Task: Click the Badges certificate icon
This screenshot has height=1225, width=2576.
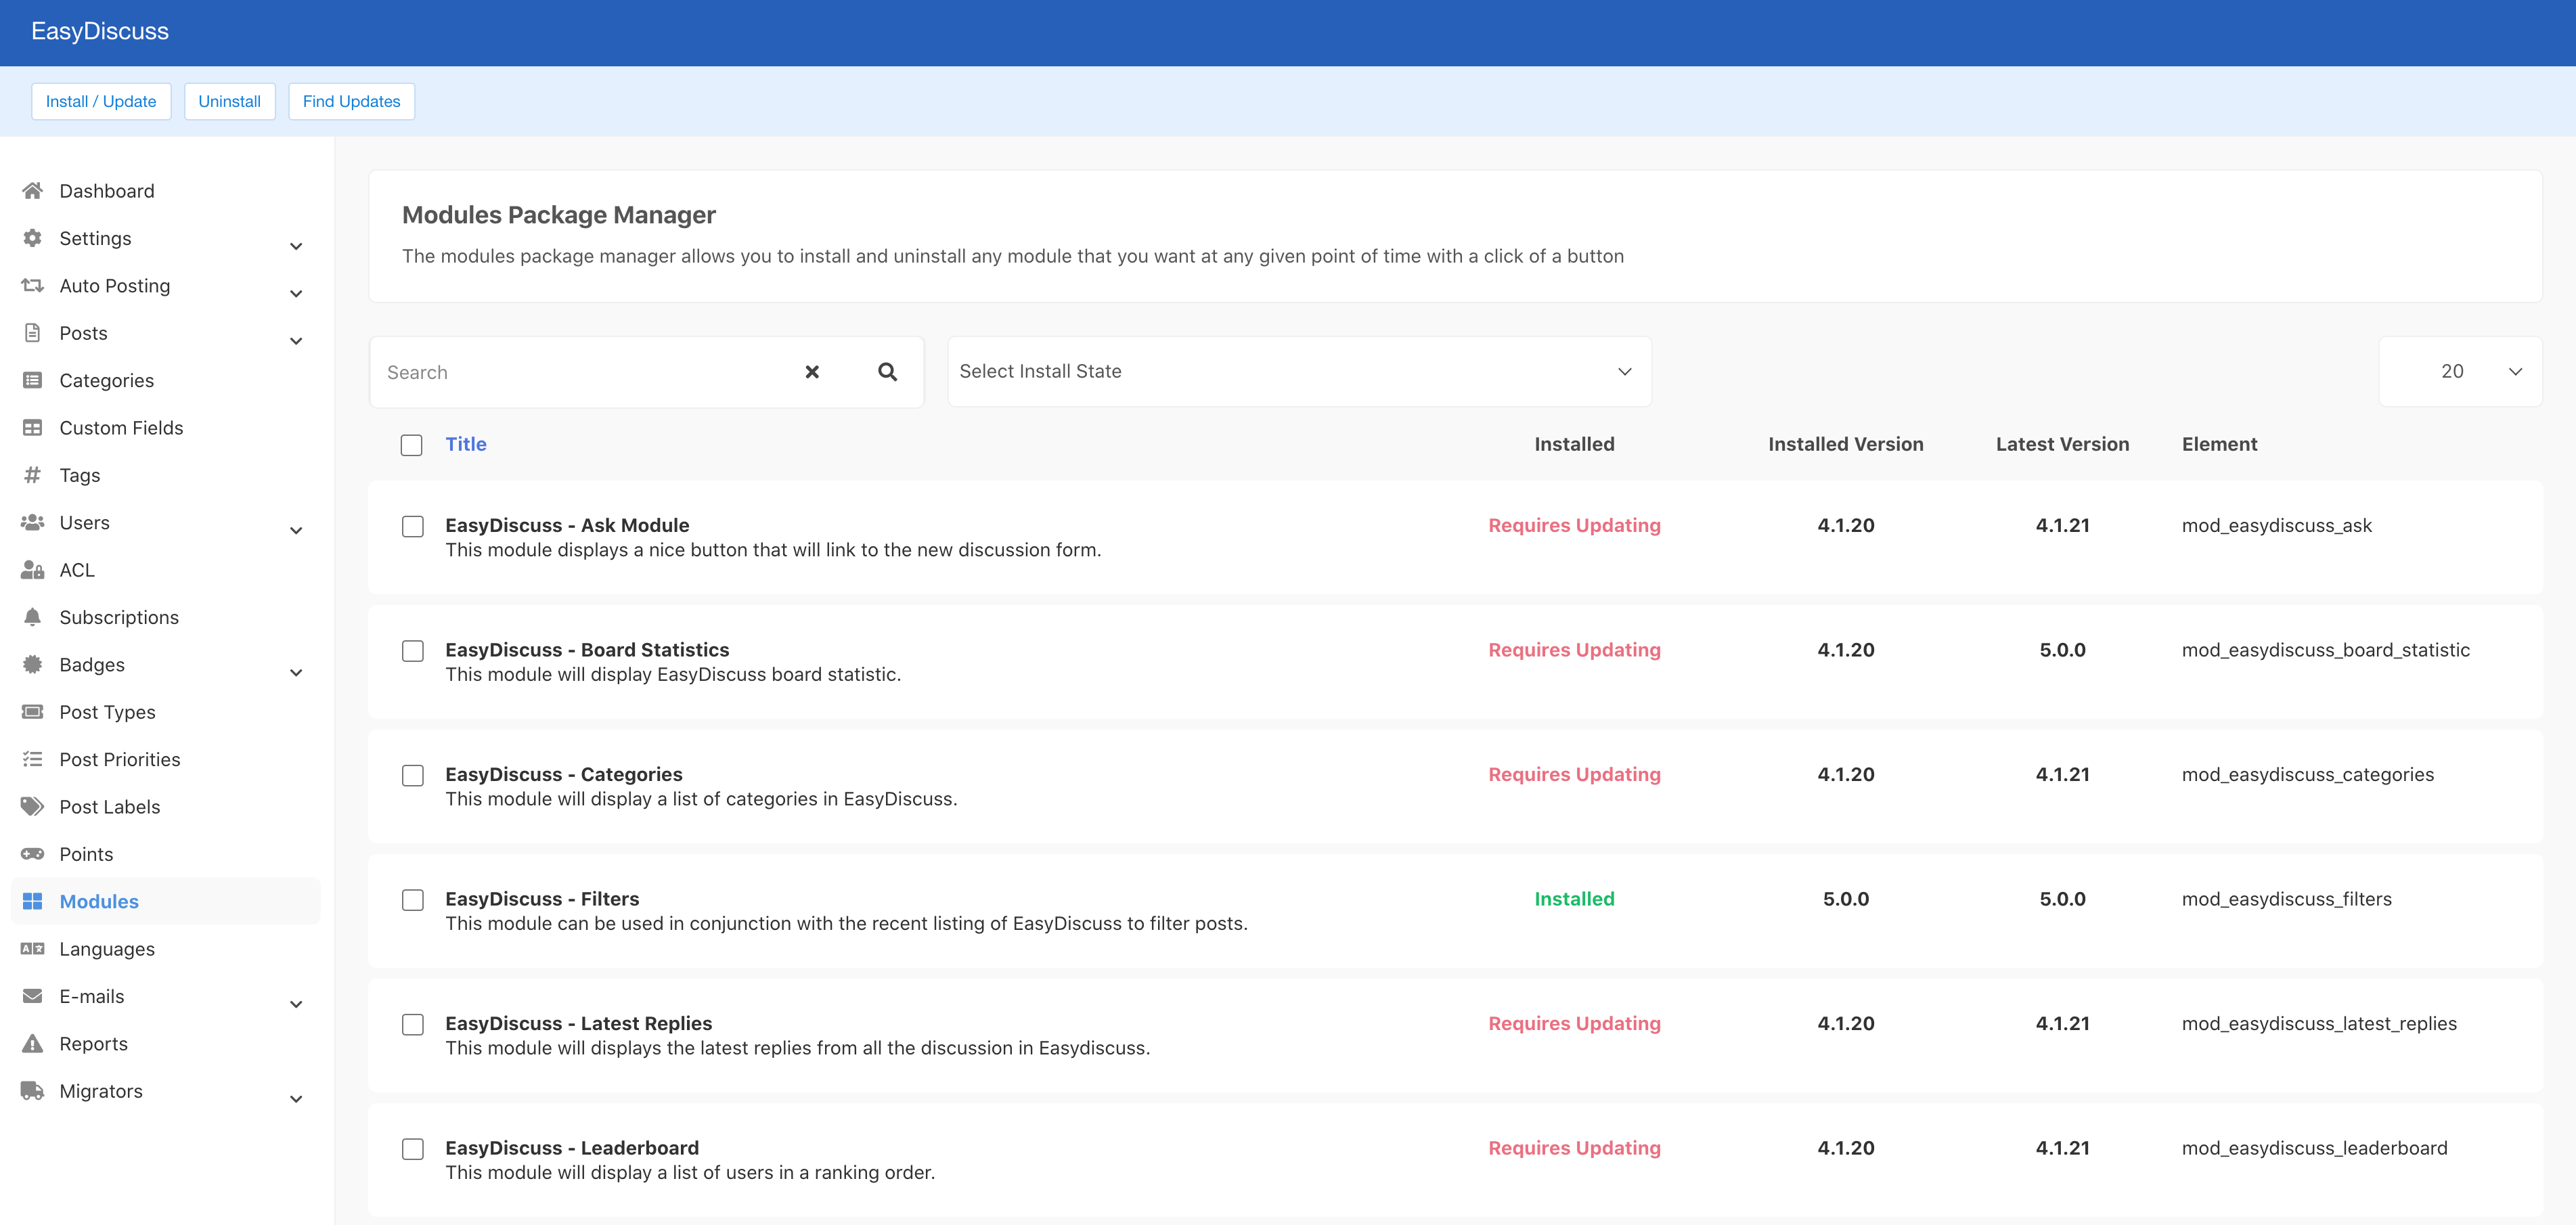Action: coord(32,664)
